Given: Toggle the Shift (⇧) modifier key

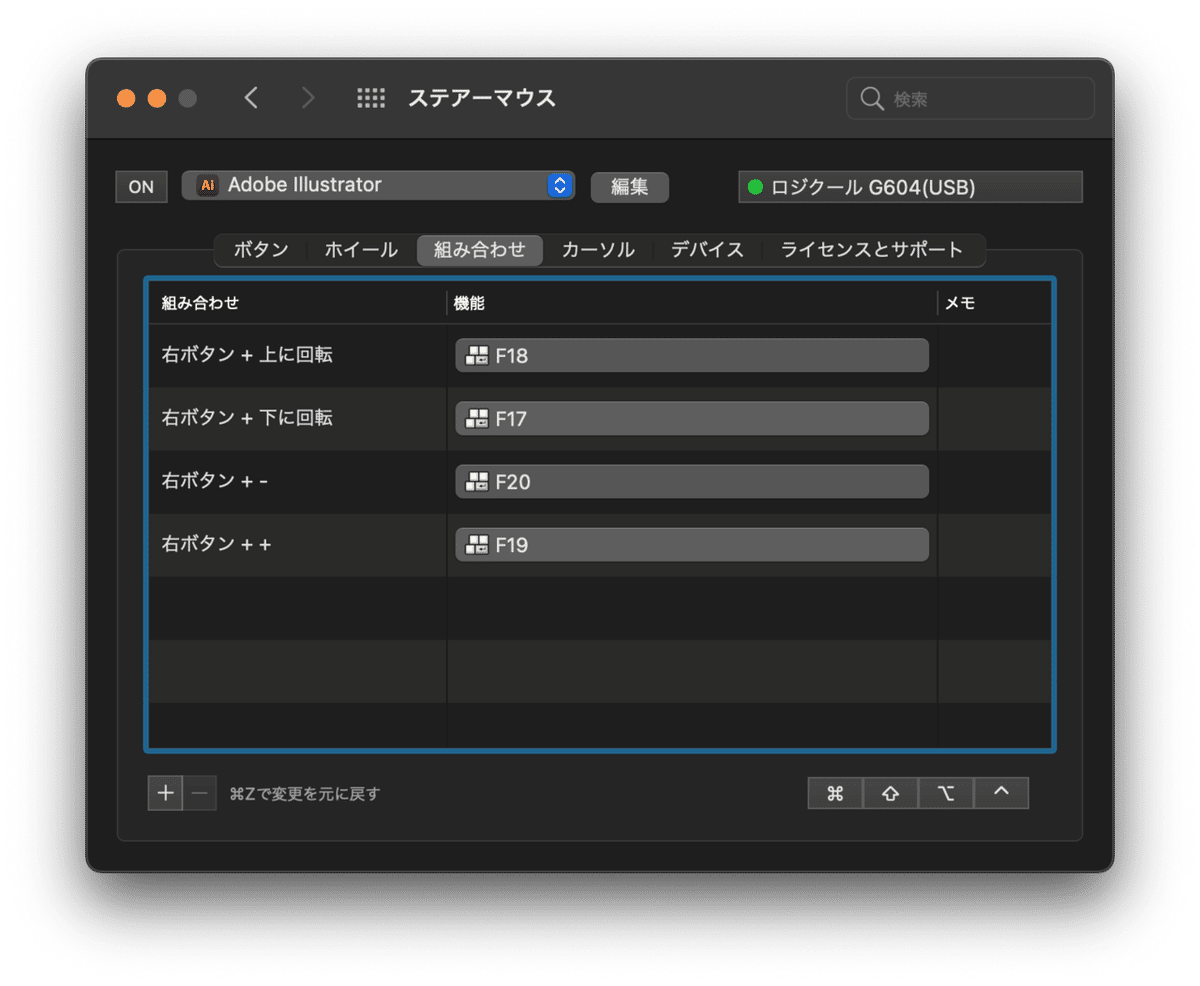Looking at the screenshot, I should (890, 792).
